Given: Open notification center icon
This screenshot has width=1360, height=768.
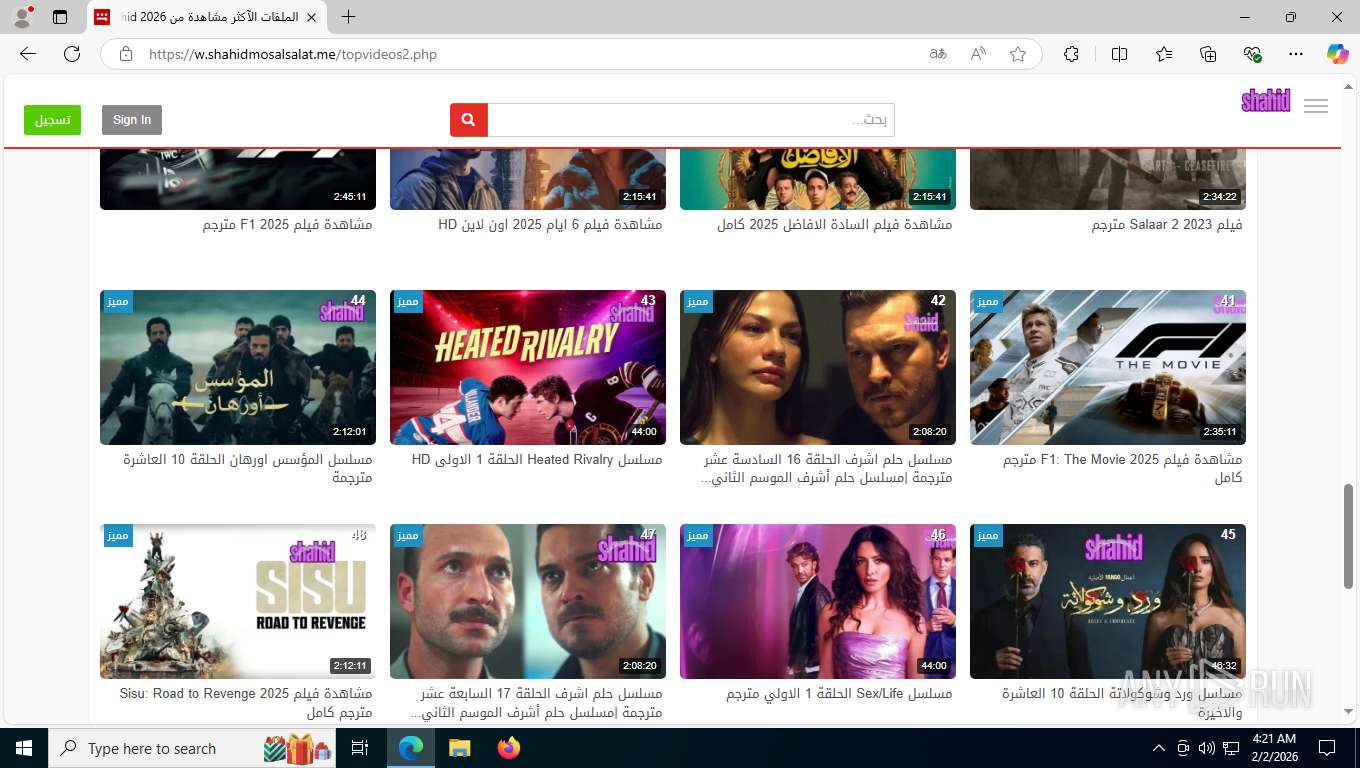Looking at the screenshot, I should (x=1327, y=748).
